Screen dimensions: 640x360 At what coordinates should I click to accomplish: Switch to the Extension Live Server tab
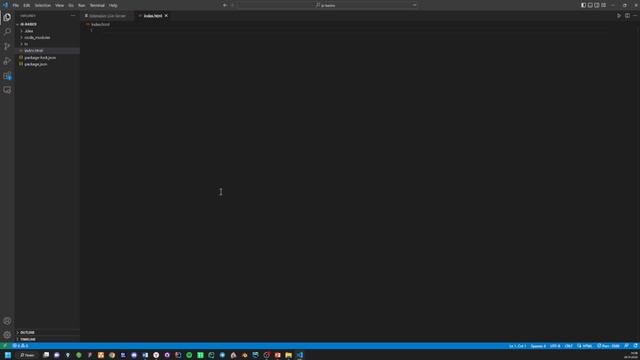click(x=107, y=16)
